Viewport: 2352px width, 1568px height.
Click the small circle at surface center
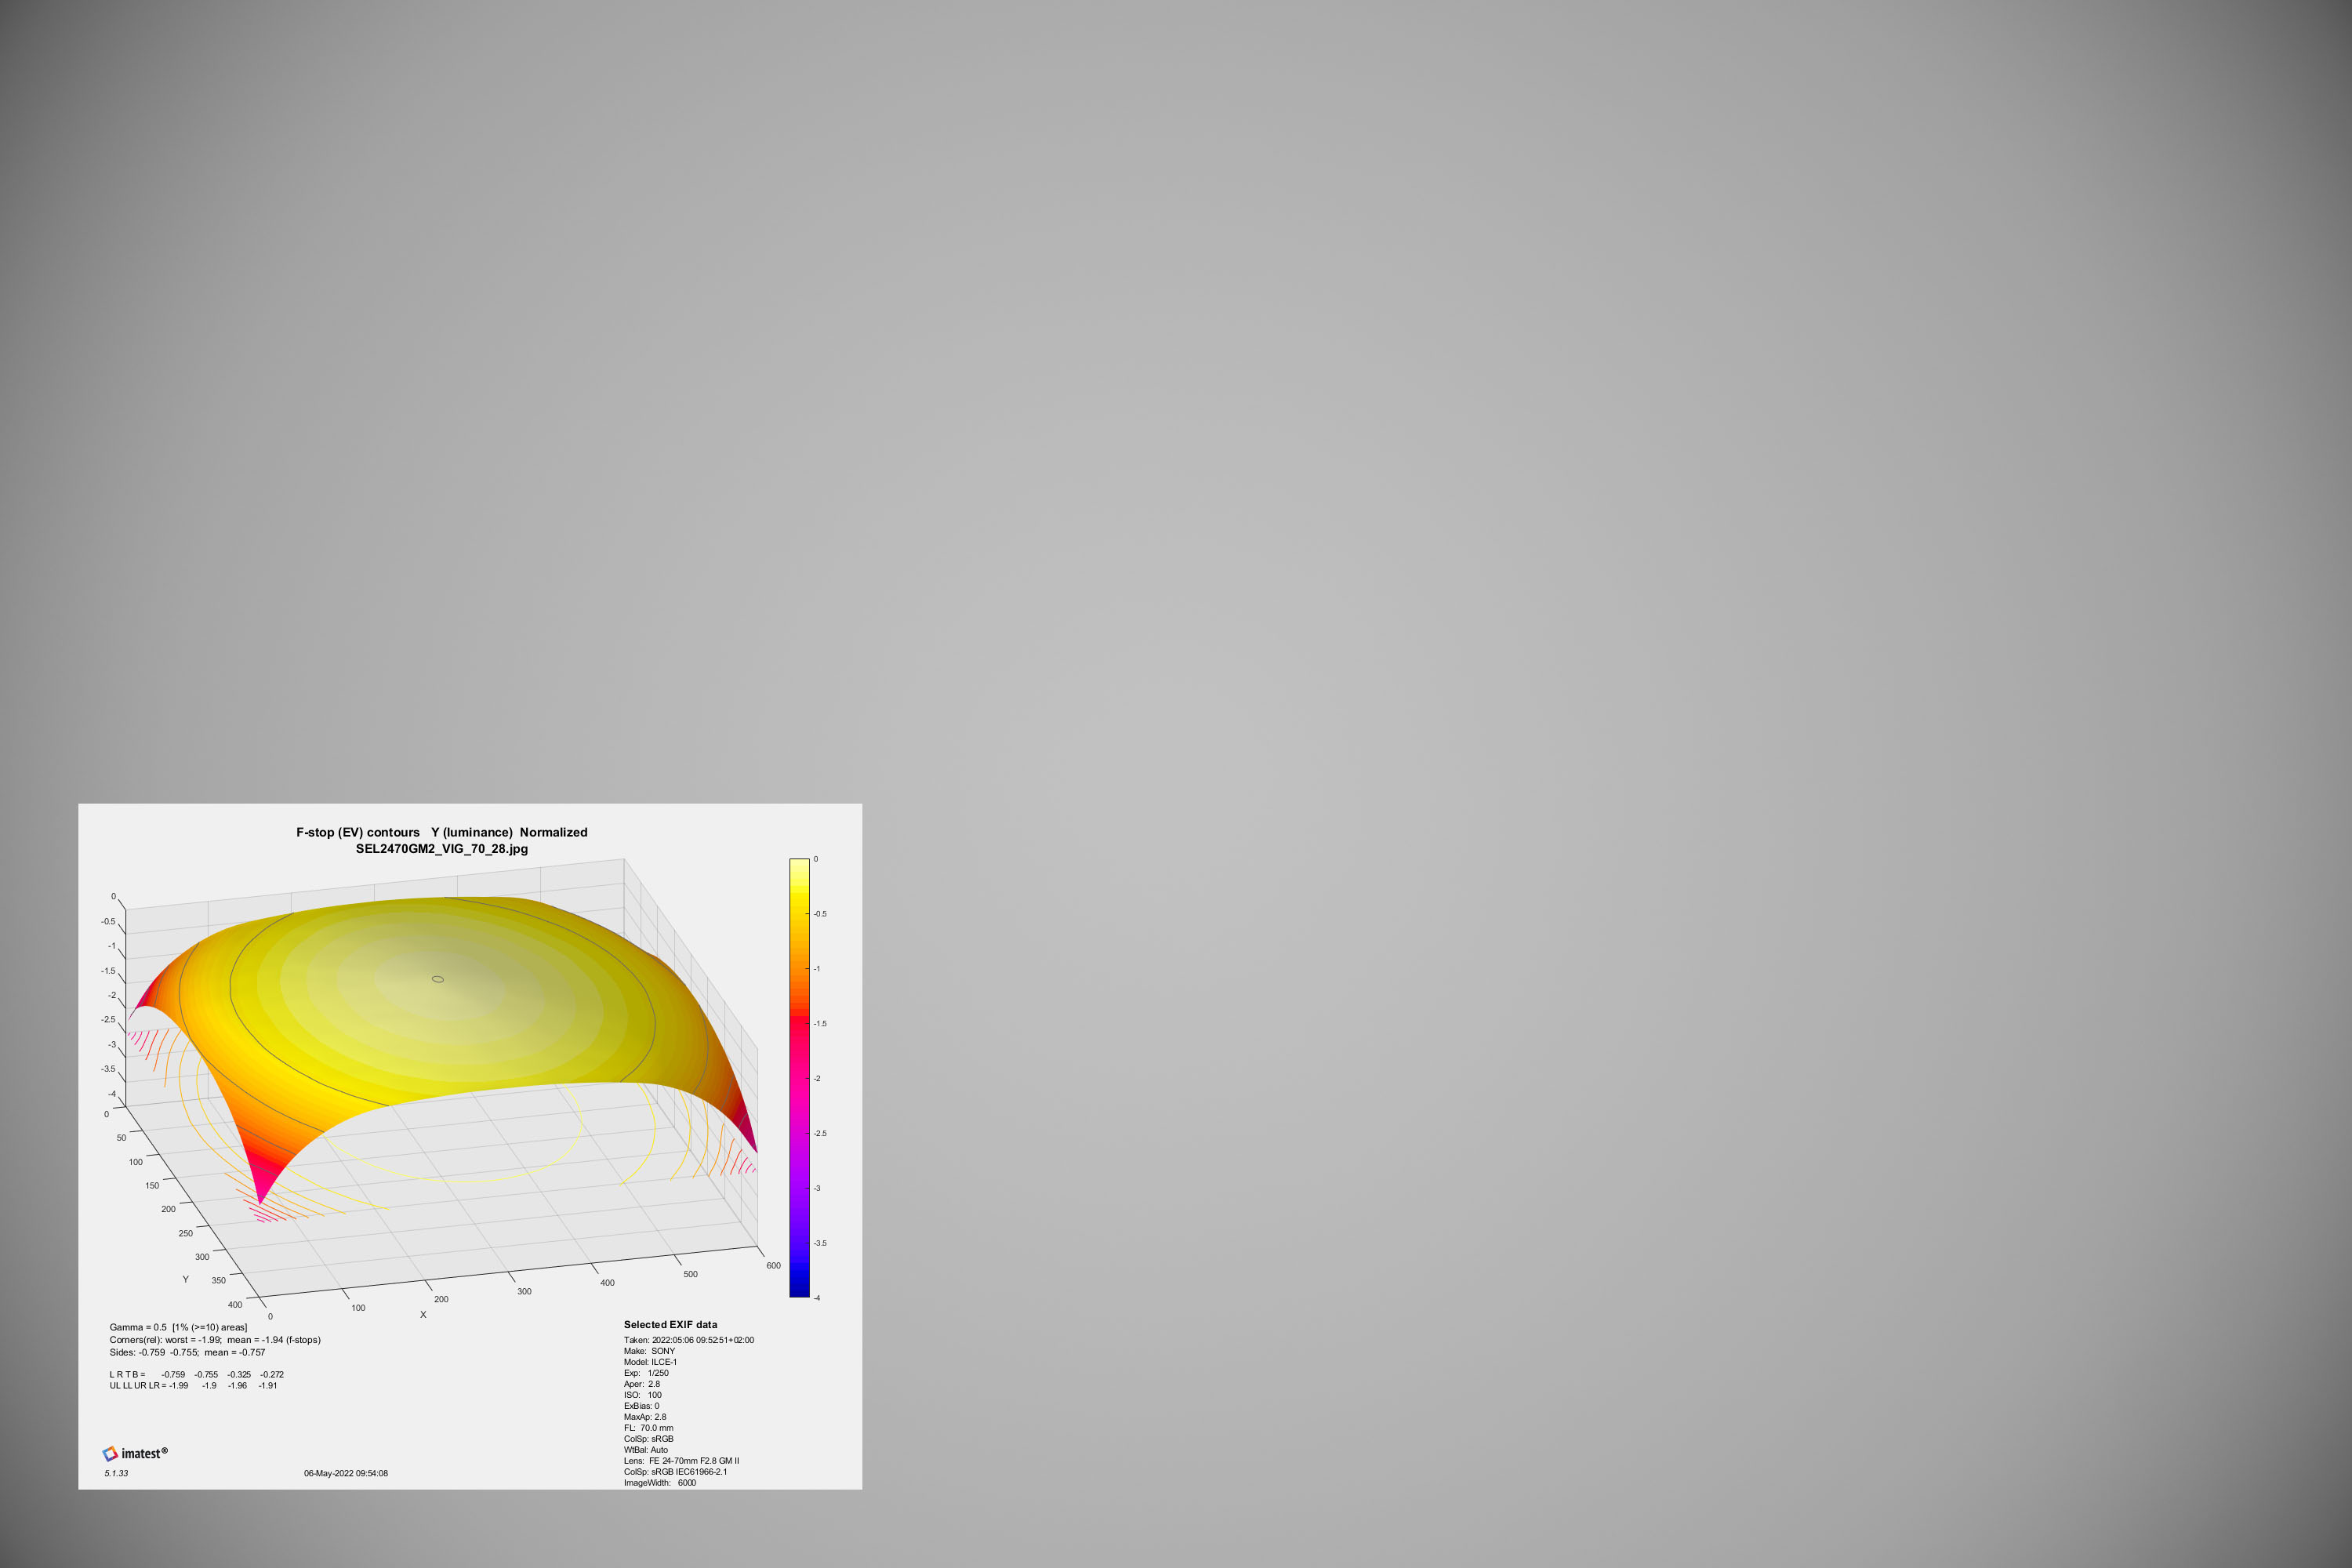(438, 979)
